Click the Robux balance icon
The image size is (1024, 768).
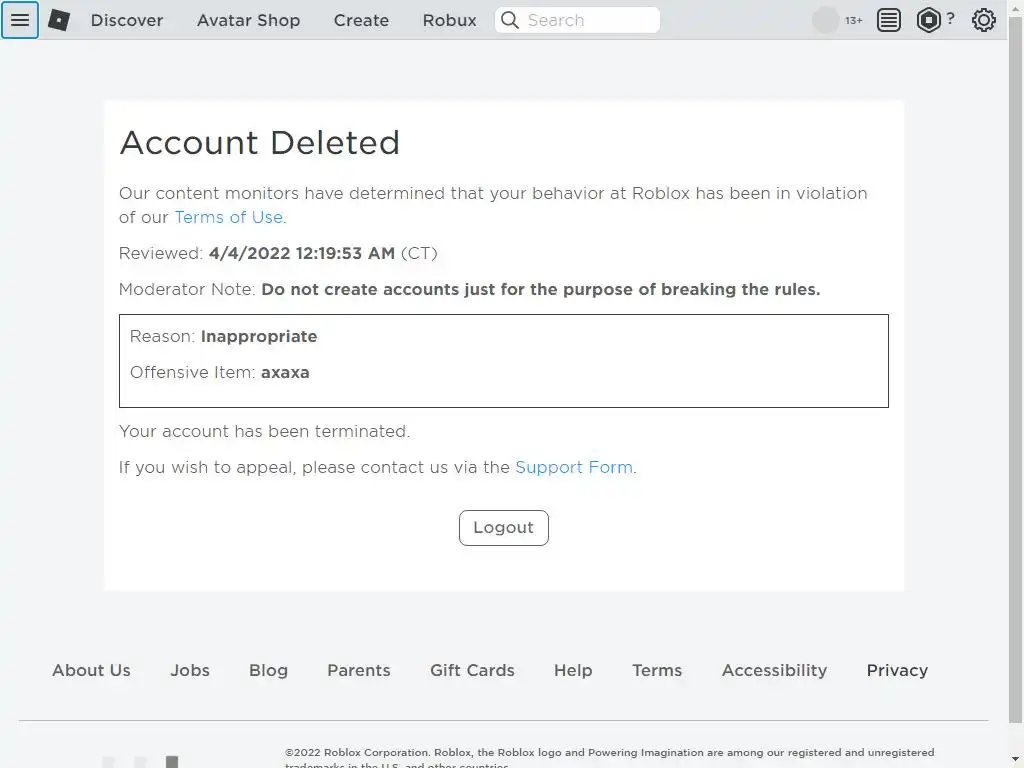929,20
